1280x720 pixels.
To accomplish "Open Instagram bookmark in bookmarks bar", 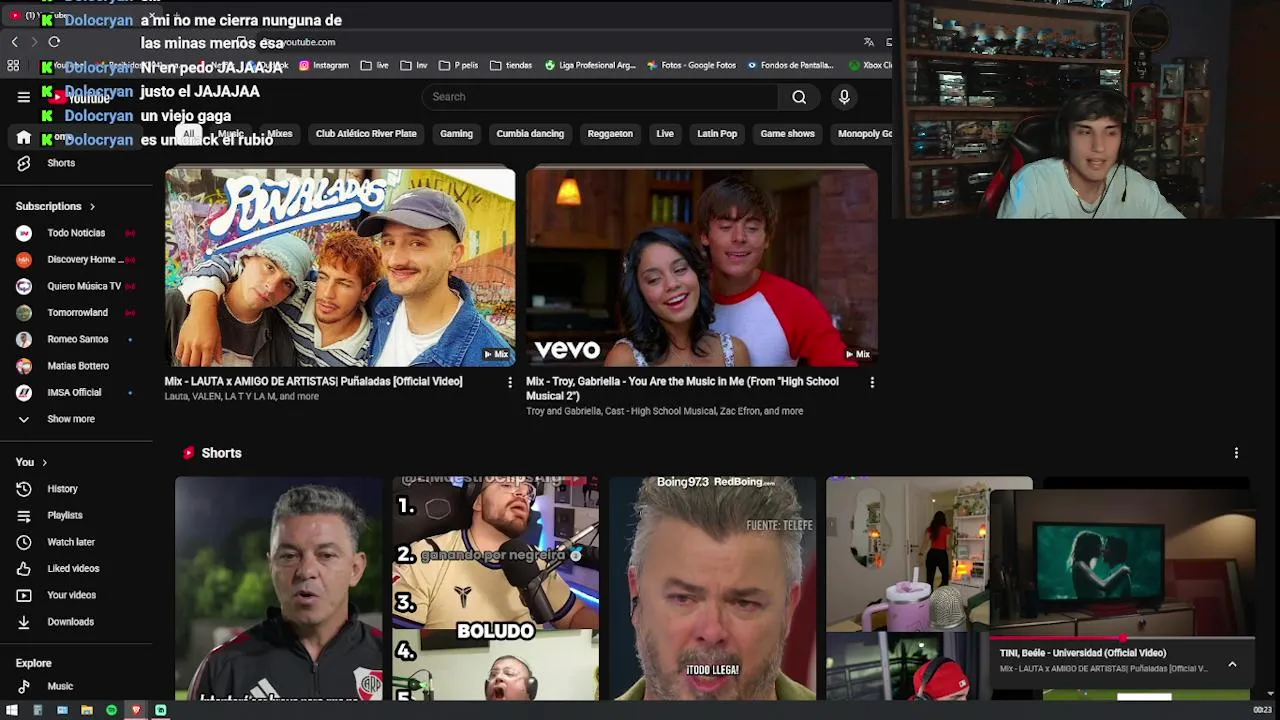I will (x=323, y=65).
